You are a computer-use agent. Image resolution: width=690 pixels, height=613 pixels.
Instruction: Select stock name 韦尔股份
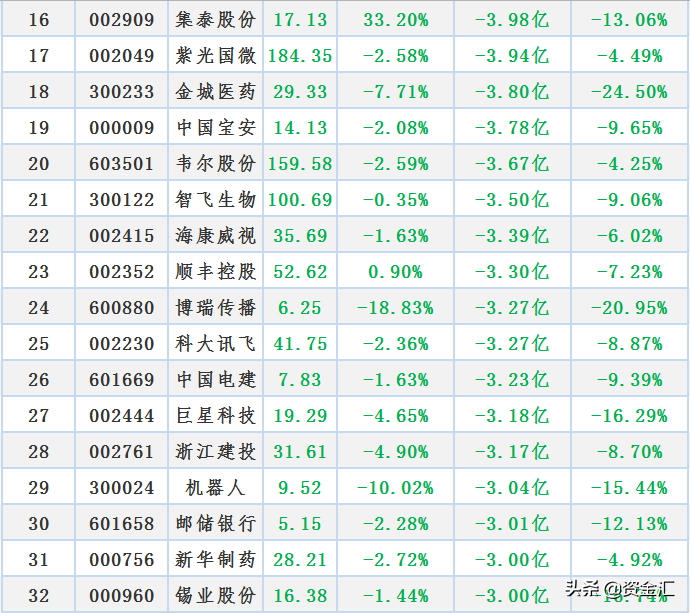tap(215, 164)
